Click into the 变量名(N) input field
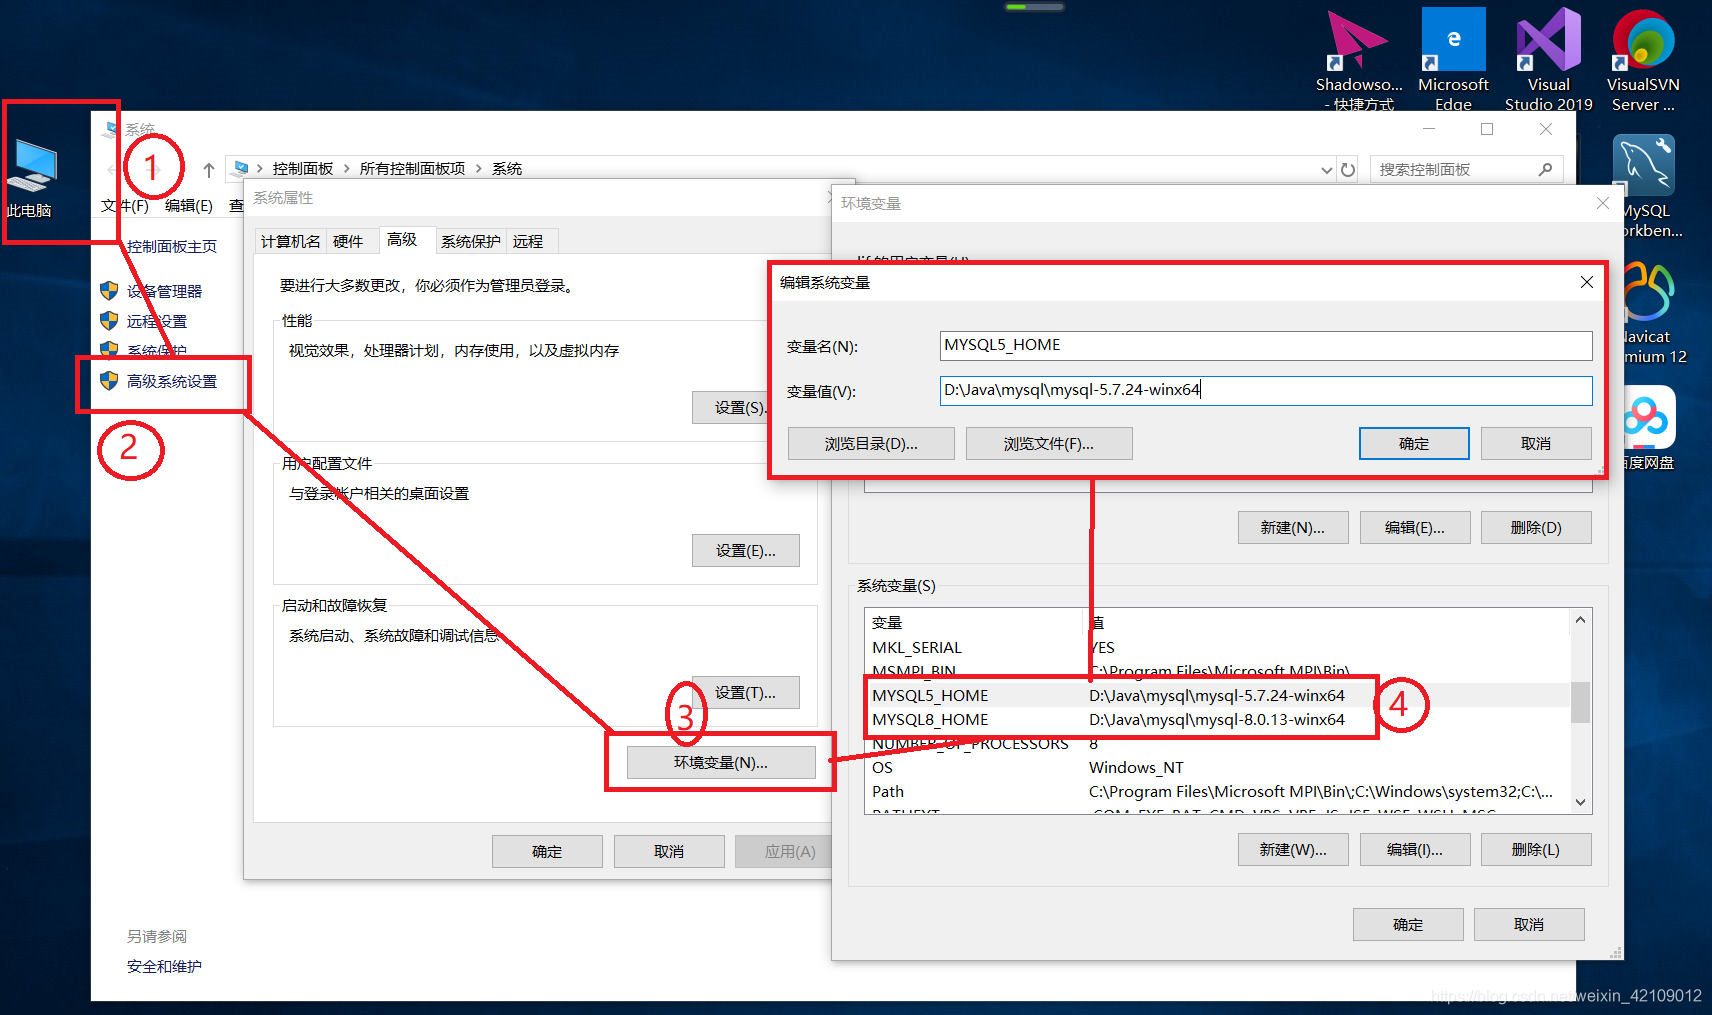The image size is (1712, 1015). click(1266, 345)
